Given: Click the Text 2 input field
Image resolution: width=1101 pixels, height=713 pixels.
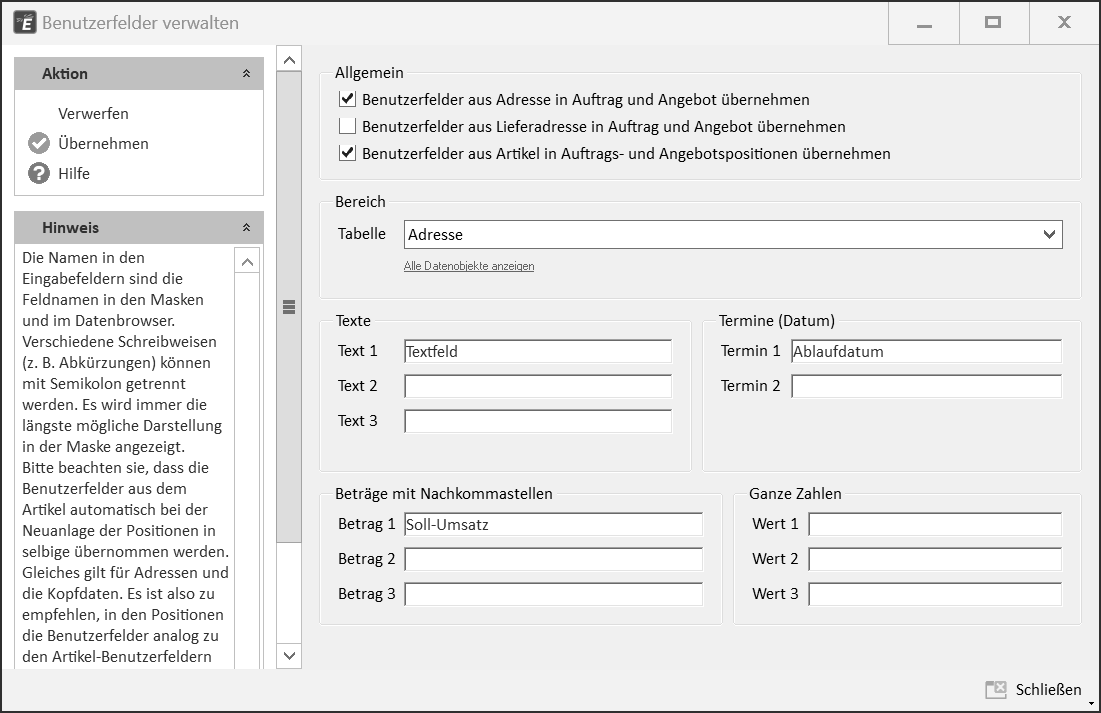Looking at the screenshot, I should [x=538, y=386].
